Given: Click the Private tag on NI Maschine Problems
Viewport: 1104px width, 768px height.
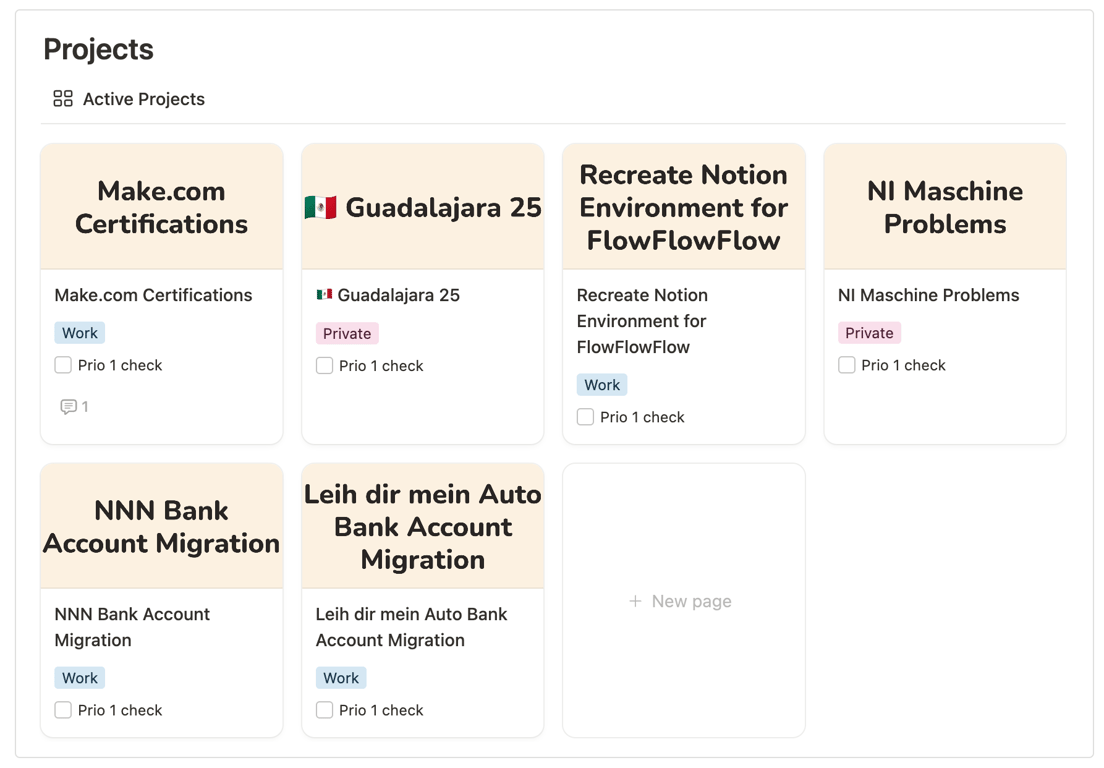Looking at the screenshot, I should tap(868, 333).
